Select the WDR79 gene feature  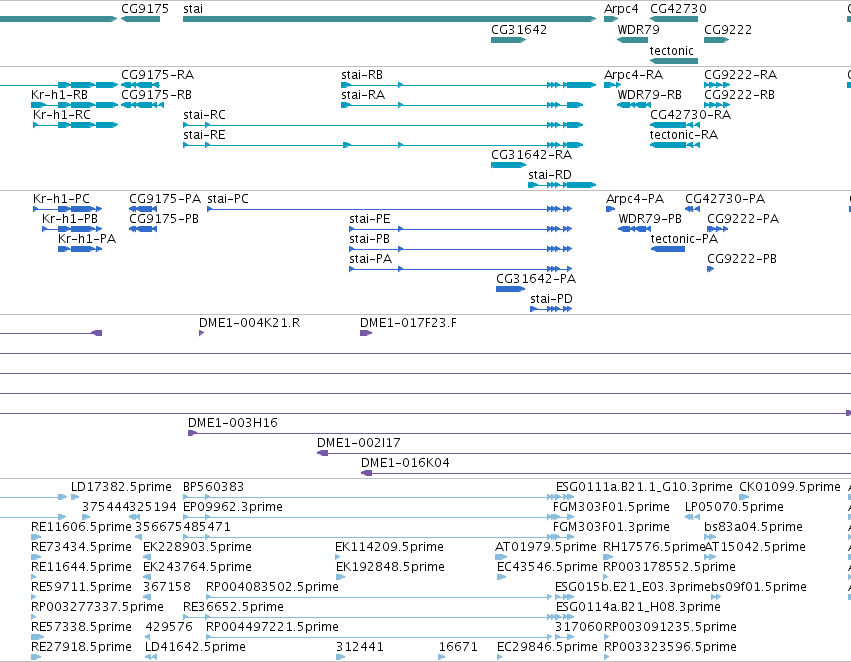click(x=632, y=40)
